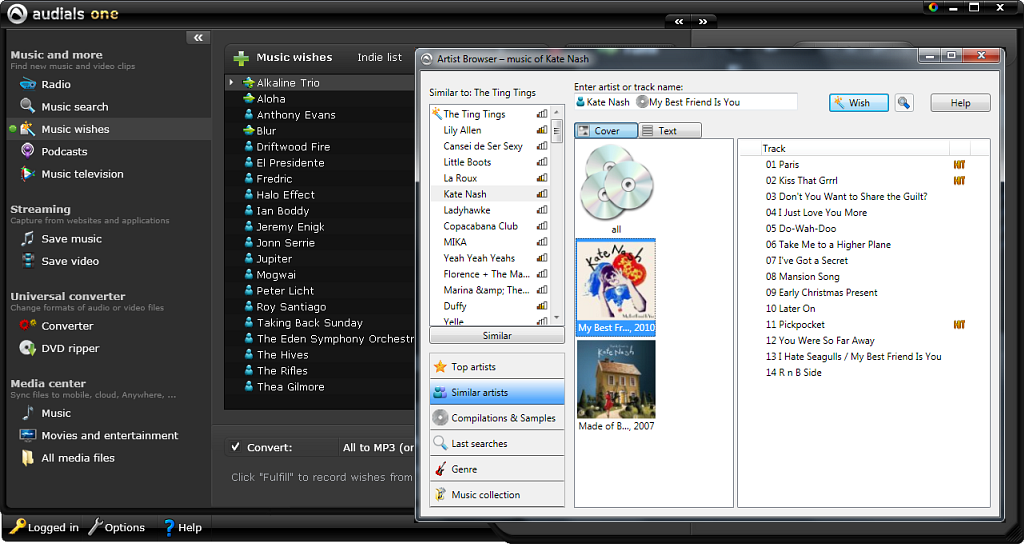Open the Genre category

click(x=497, y=469)
